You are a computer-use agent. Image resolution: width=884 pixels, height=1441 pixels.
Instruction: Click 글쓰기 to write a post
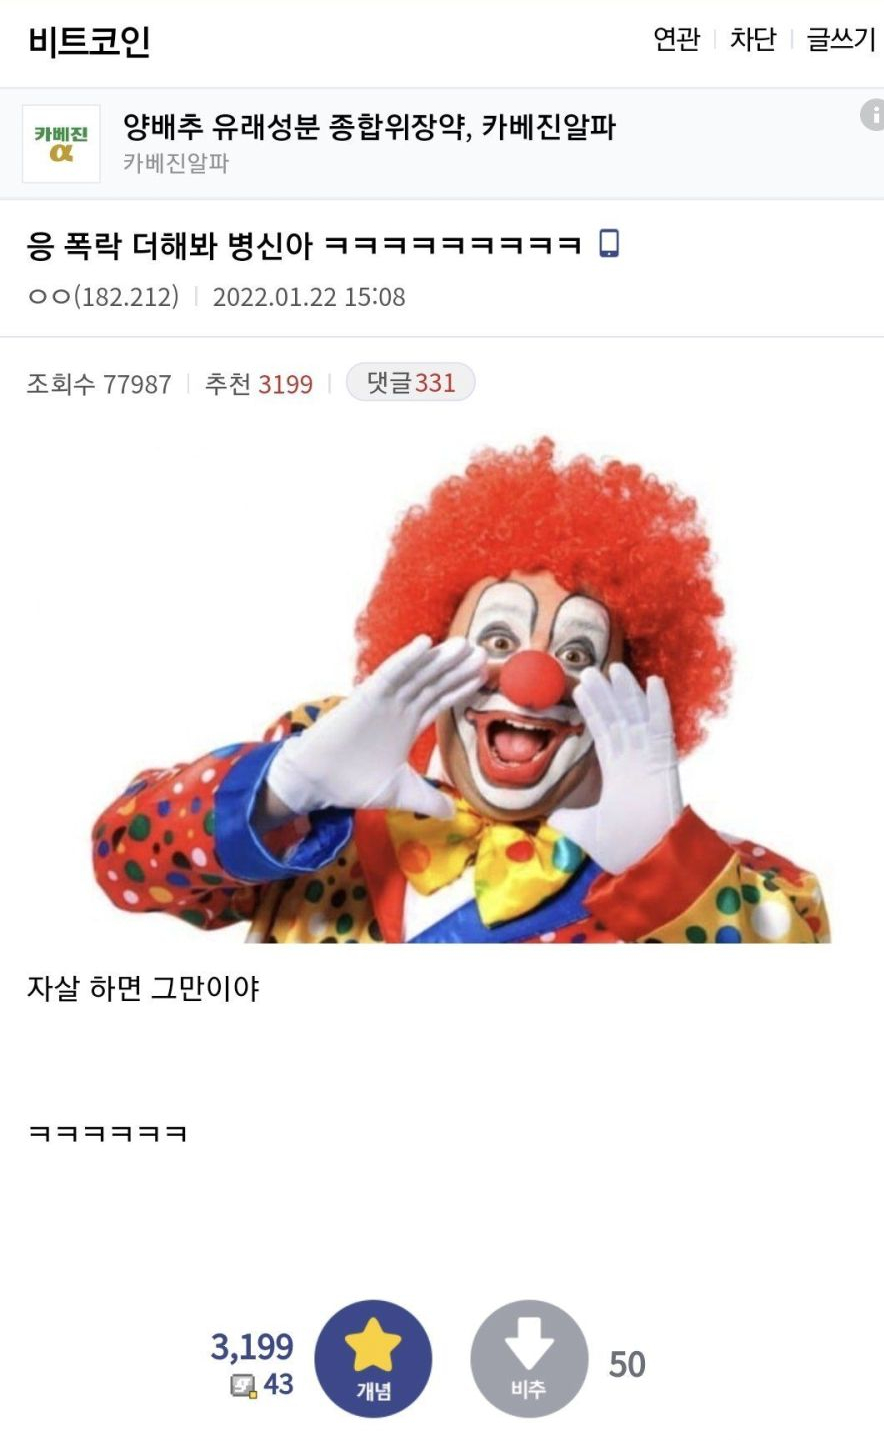tap(841, 39)
